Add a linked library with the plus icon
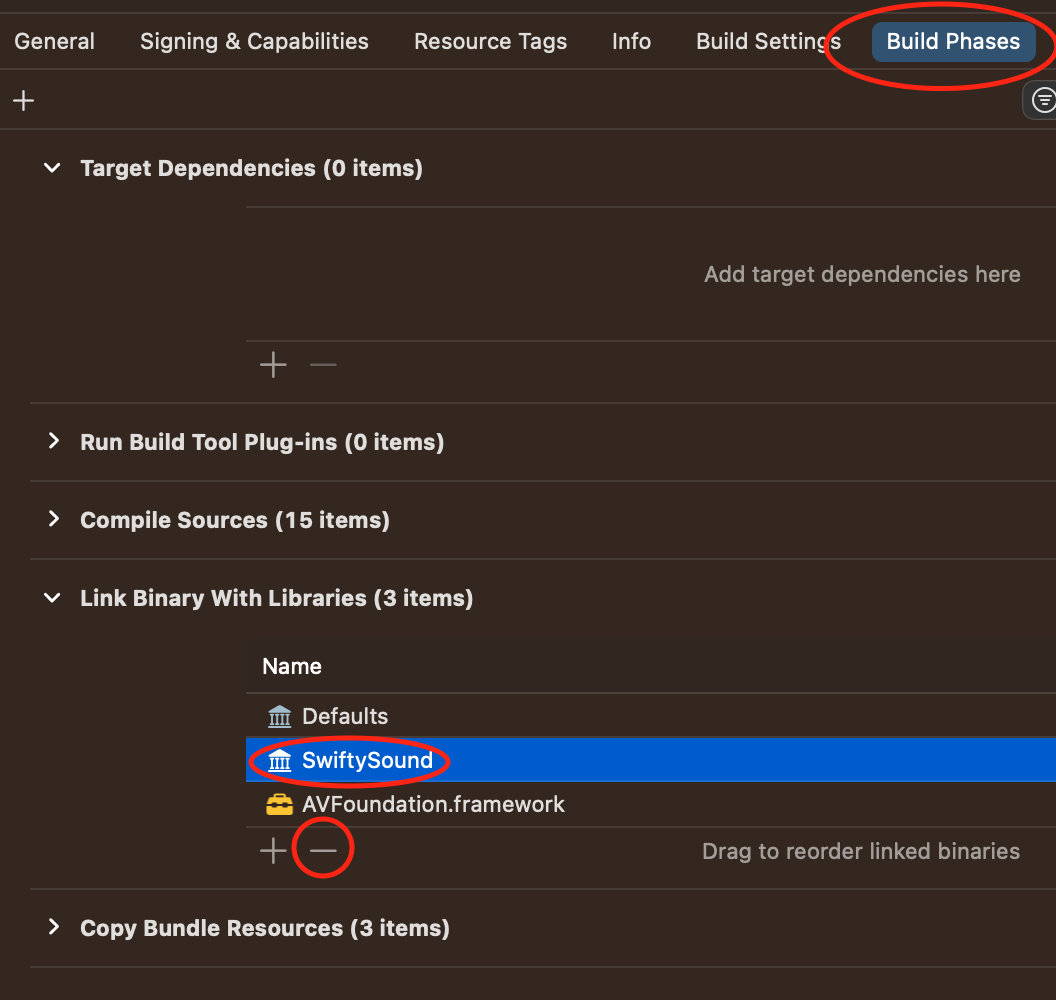Image resolution: width=1056 pixels, height=1000 pixels. (272, 849)
